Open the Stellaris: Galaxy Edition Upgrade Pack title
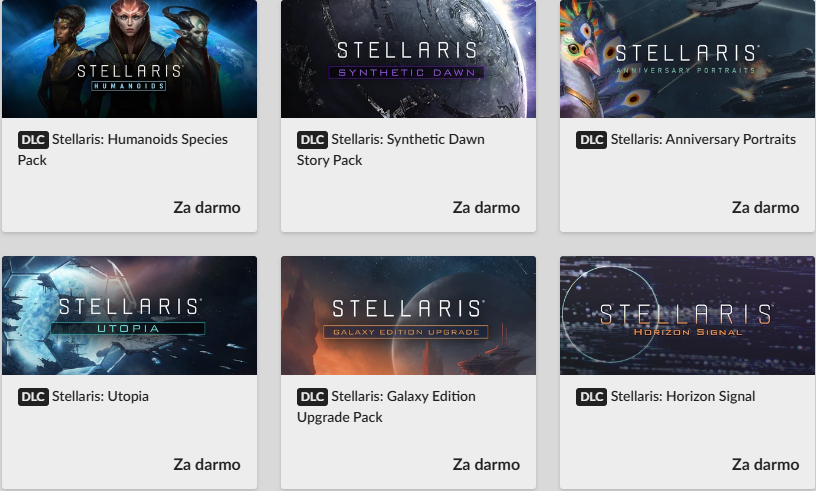Viewport: 816px width, 491px height. click(386, 407)
